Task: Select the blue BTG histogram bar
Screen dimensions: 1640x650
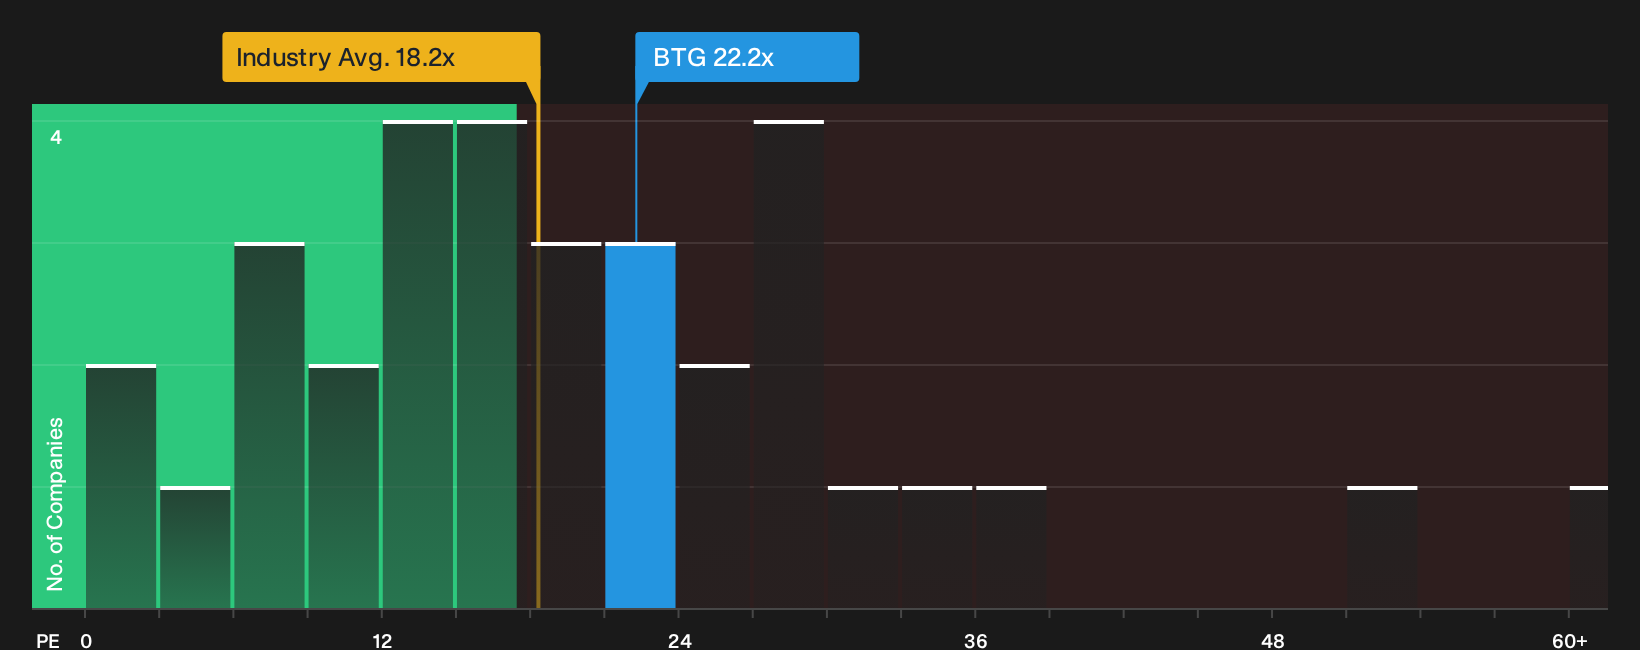Action: click(x=640, y=425)
